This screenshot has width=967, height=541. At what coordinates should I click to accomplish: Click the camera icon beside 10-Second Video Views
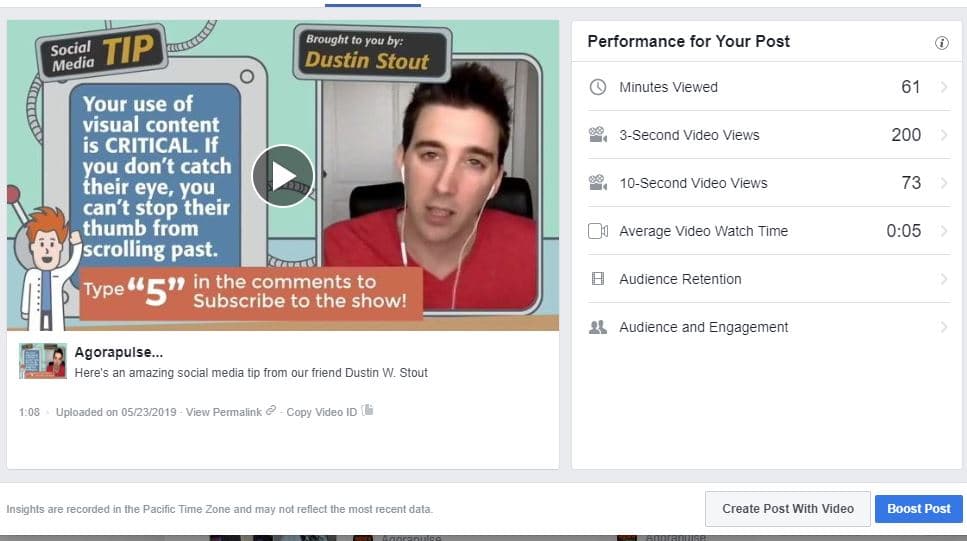point(598,183)
